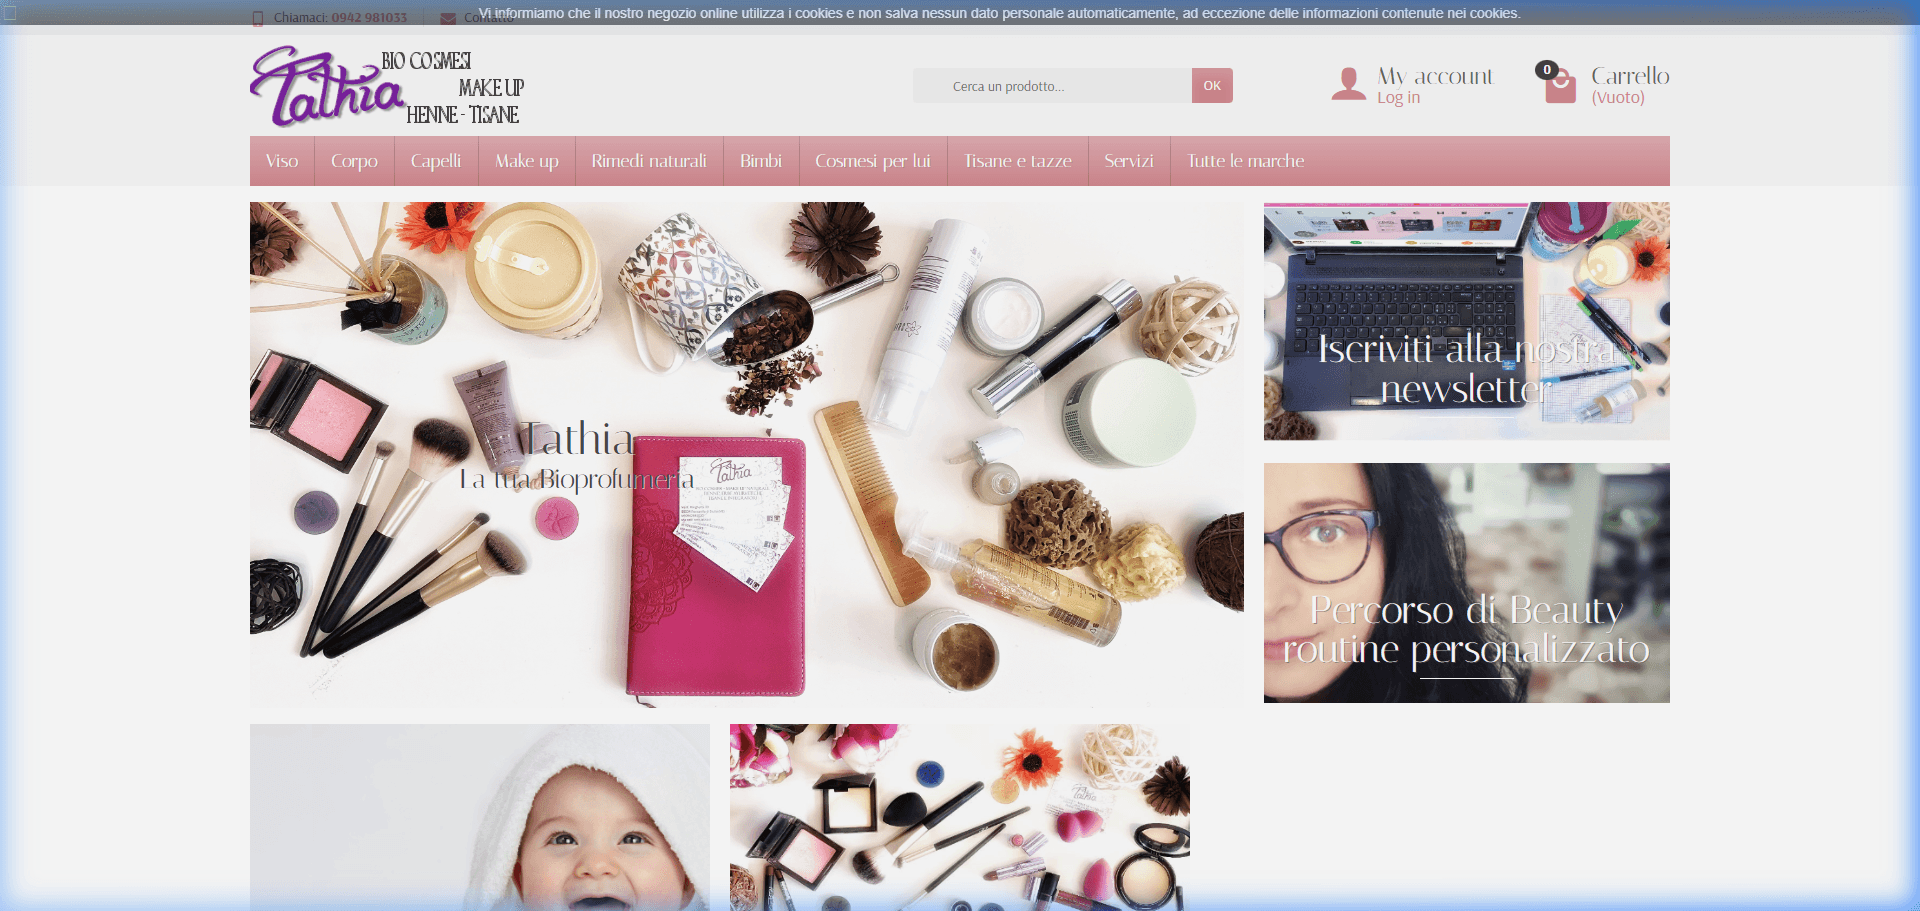Open the Carrello cart link
This screenshot has width=1920, height=911.
click(x=1630, y=76)
